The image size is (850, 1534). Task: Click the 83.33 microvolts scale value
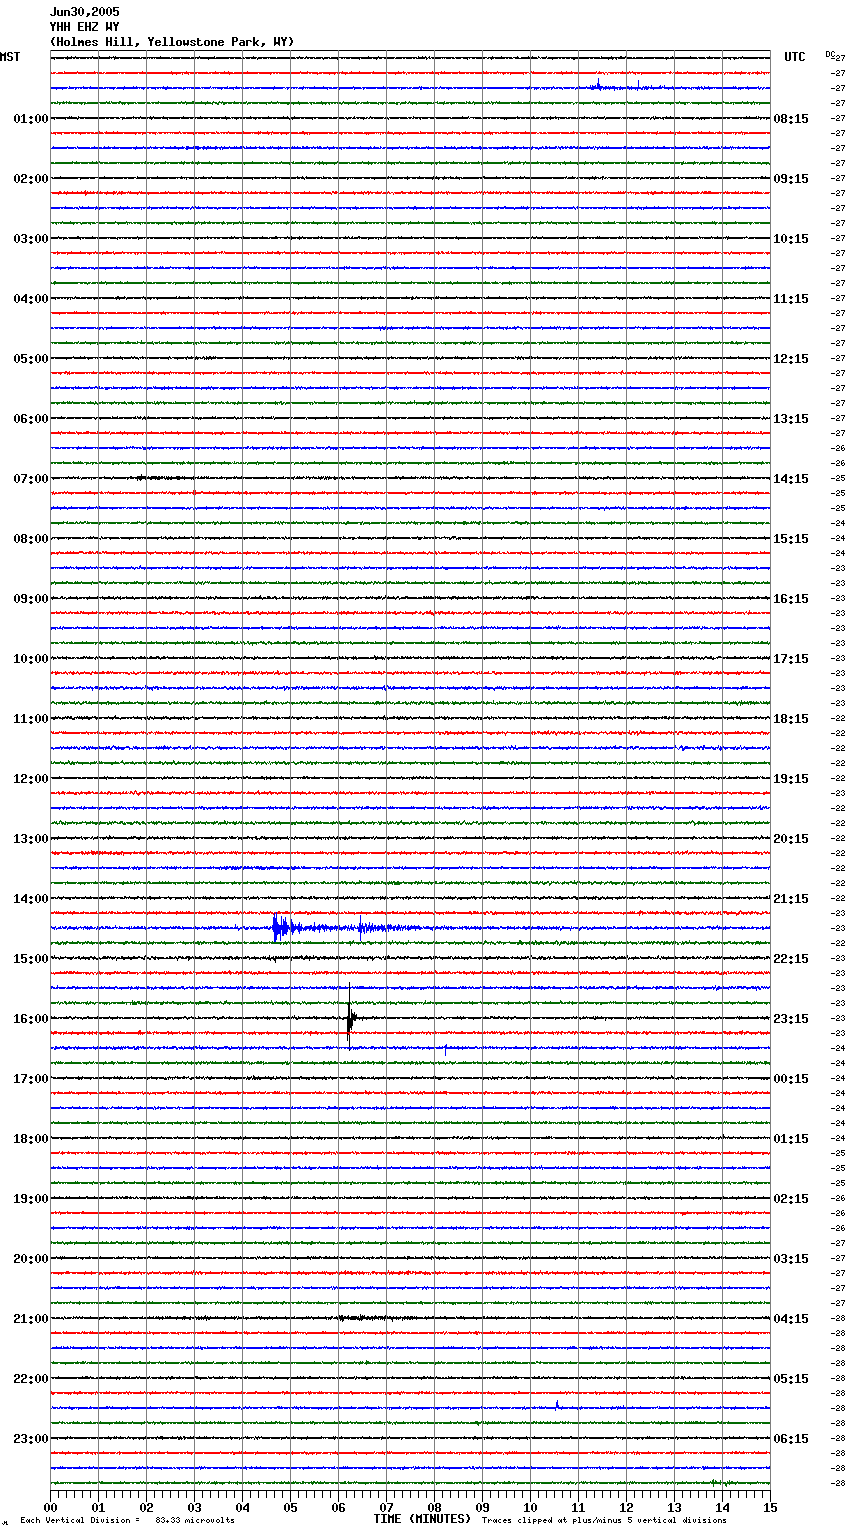coord(195,1520)
